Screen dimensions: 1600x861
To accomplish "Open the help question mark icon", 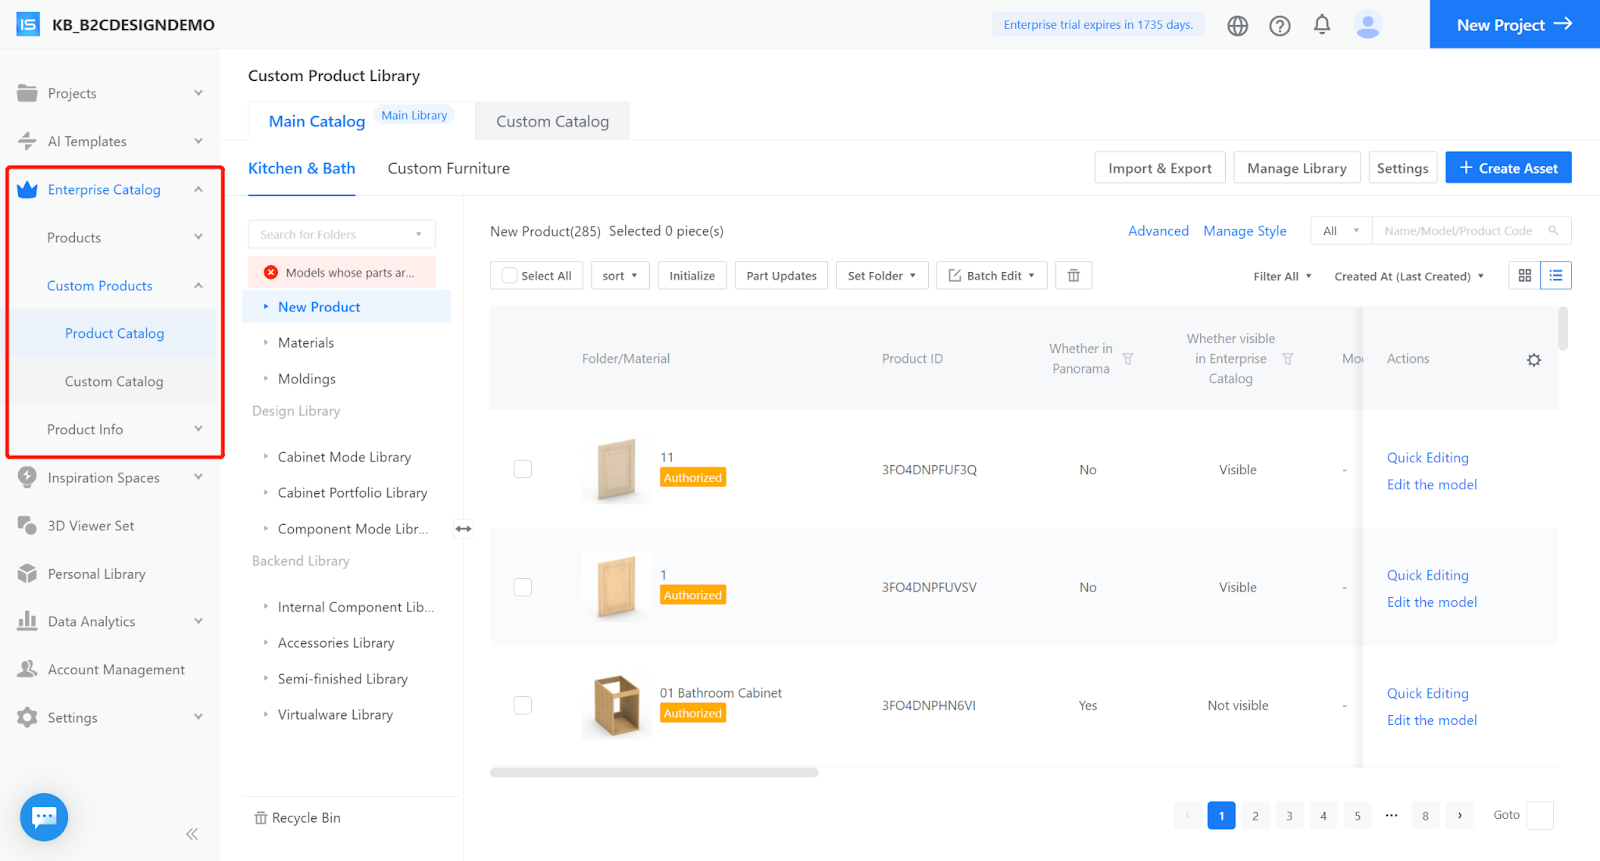I will [x=1279, y=26].
